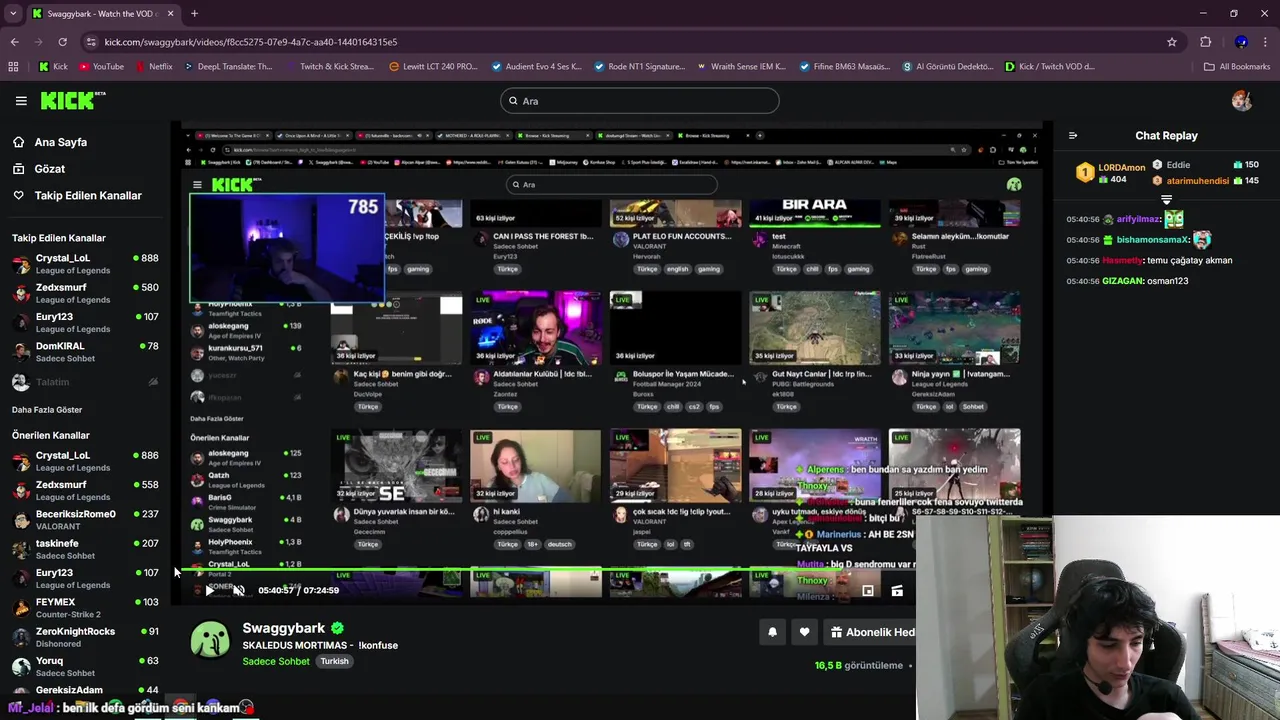The image size is (1280, 720).
Task: Open recommended channel GereksizAdam
Action: click(x=85, y=691)
